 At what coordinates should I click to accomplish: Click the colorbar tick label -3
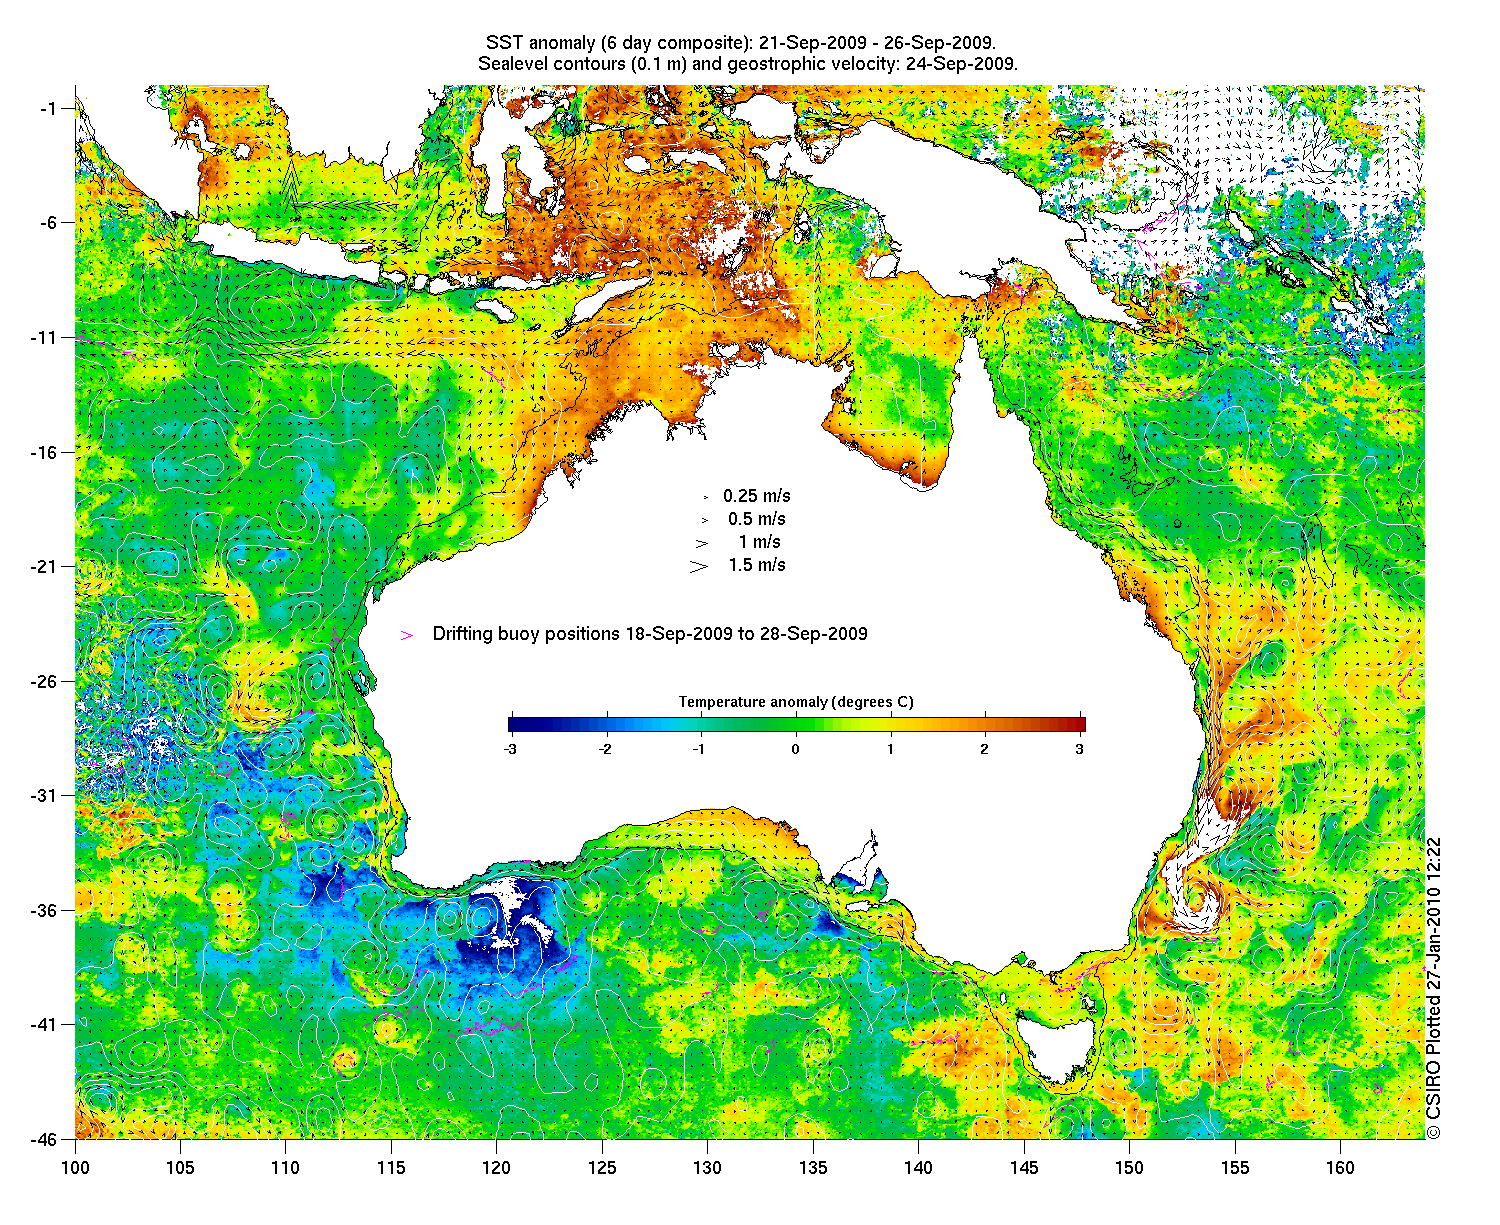(509, 749)
